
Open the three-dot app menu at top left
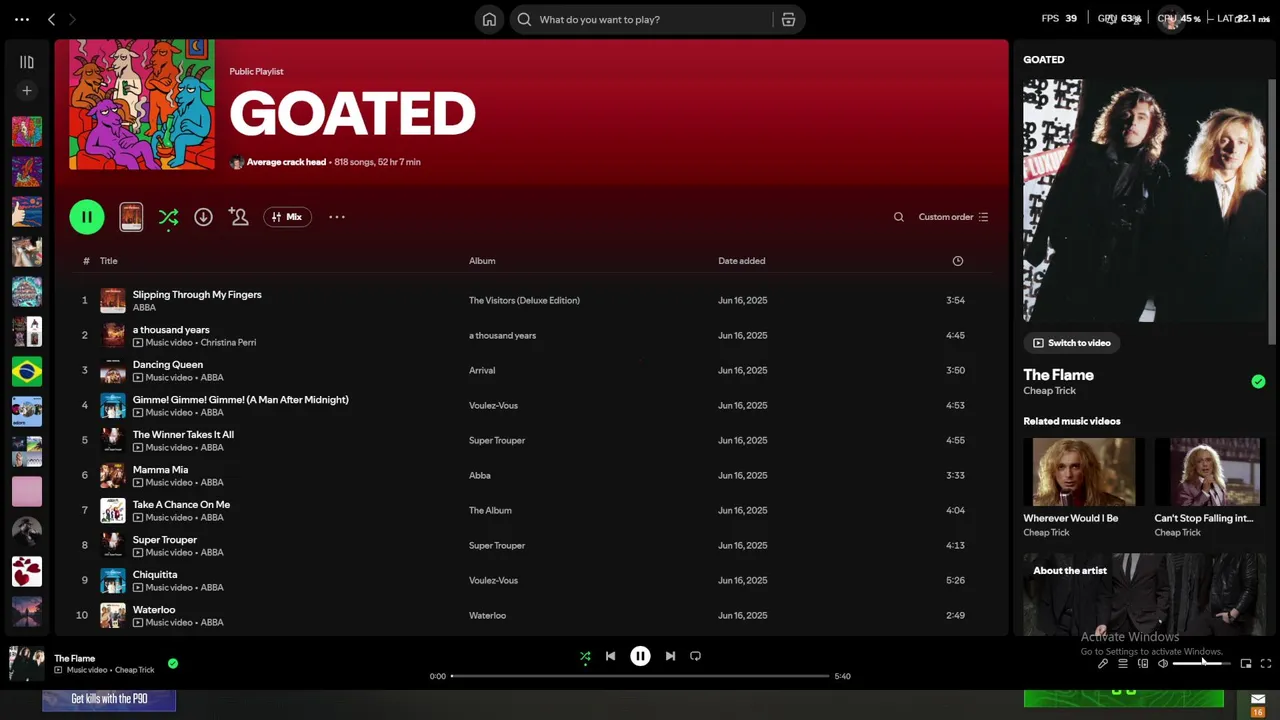[x=22, y=19]
